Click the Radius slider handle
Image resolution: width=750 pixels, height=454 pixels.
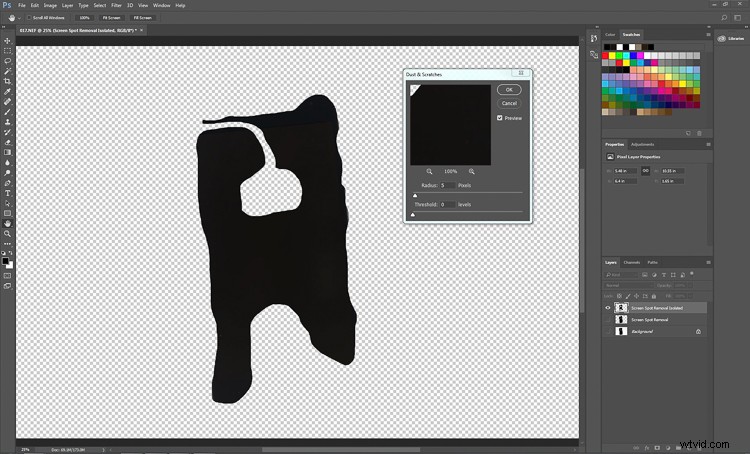pyautogui.click(x=416, y=195)
